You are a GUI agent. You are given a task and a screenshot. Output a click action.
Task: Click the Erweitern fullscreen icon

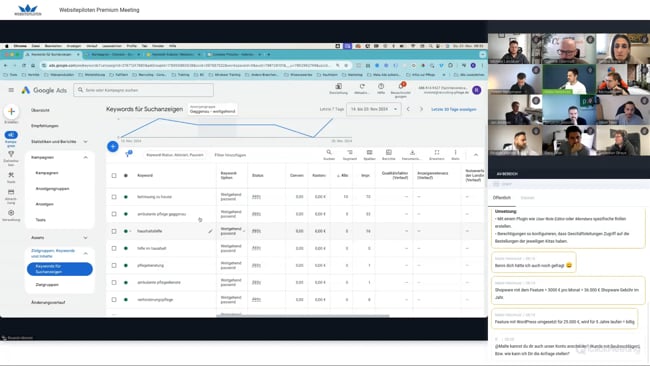pos(437,153)
